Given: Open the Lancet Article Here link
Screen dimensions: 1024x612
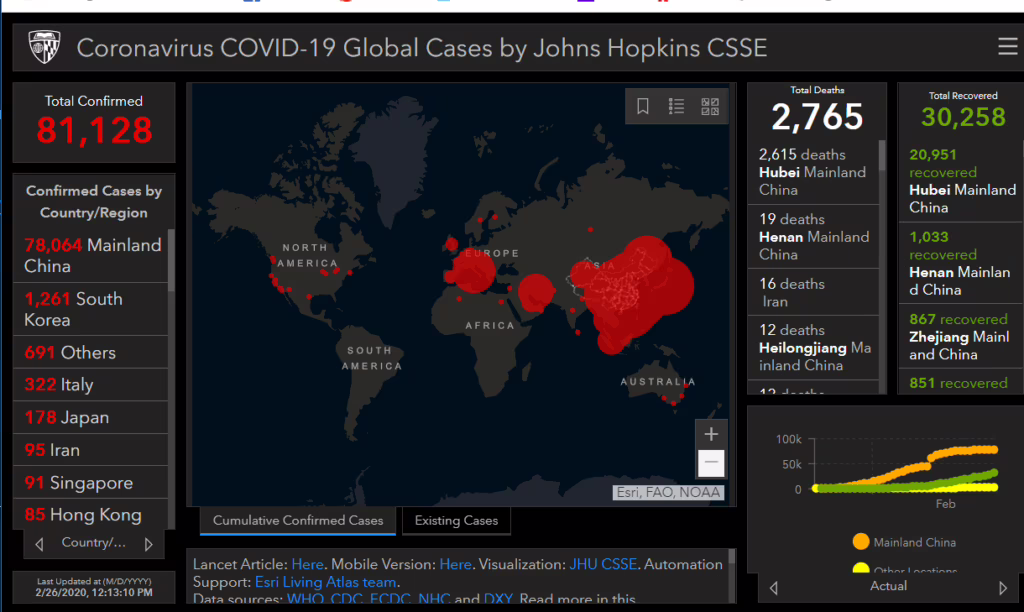Looking at the screenshot, I should point(307,564).
